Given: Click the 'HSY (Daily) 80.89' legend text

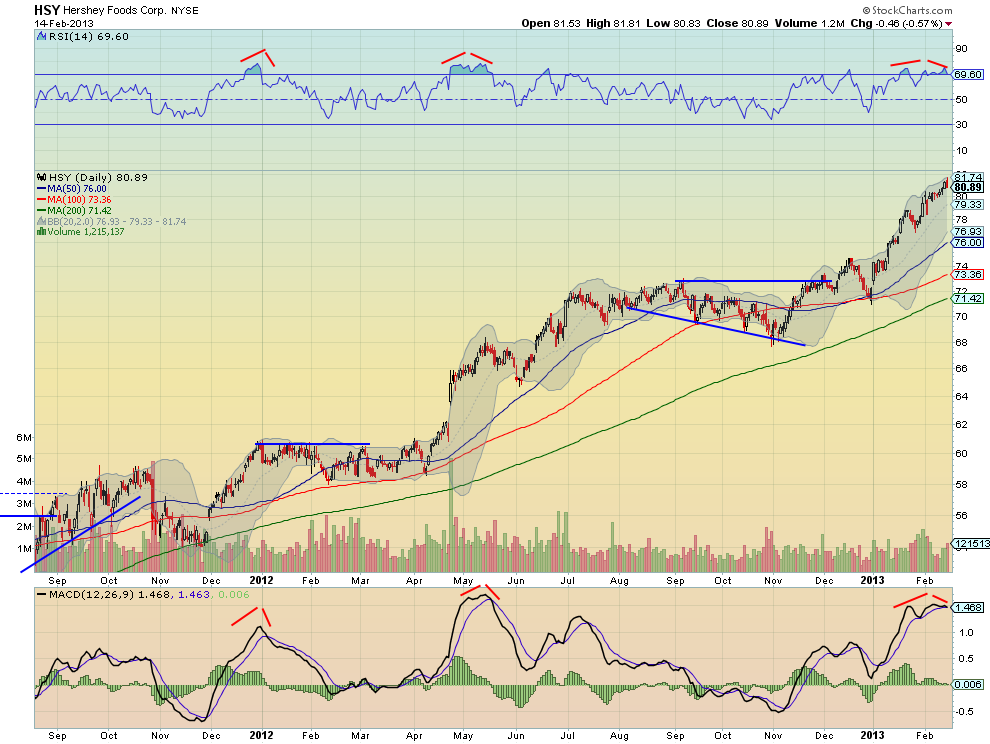Looking at the screenshot, I should (98, 177).
